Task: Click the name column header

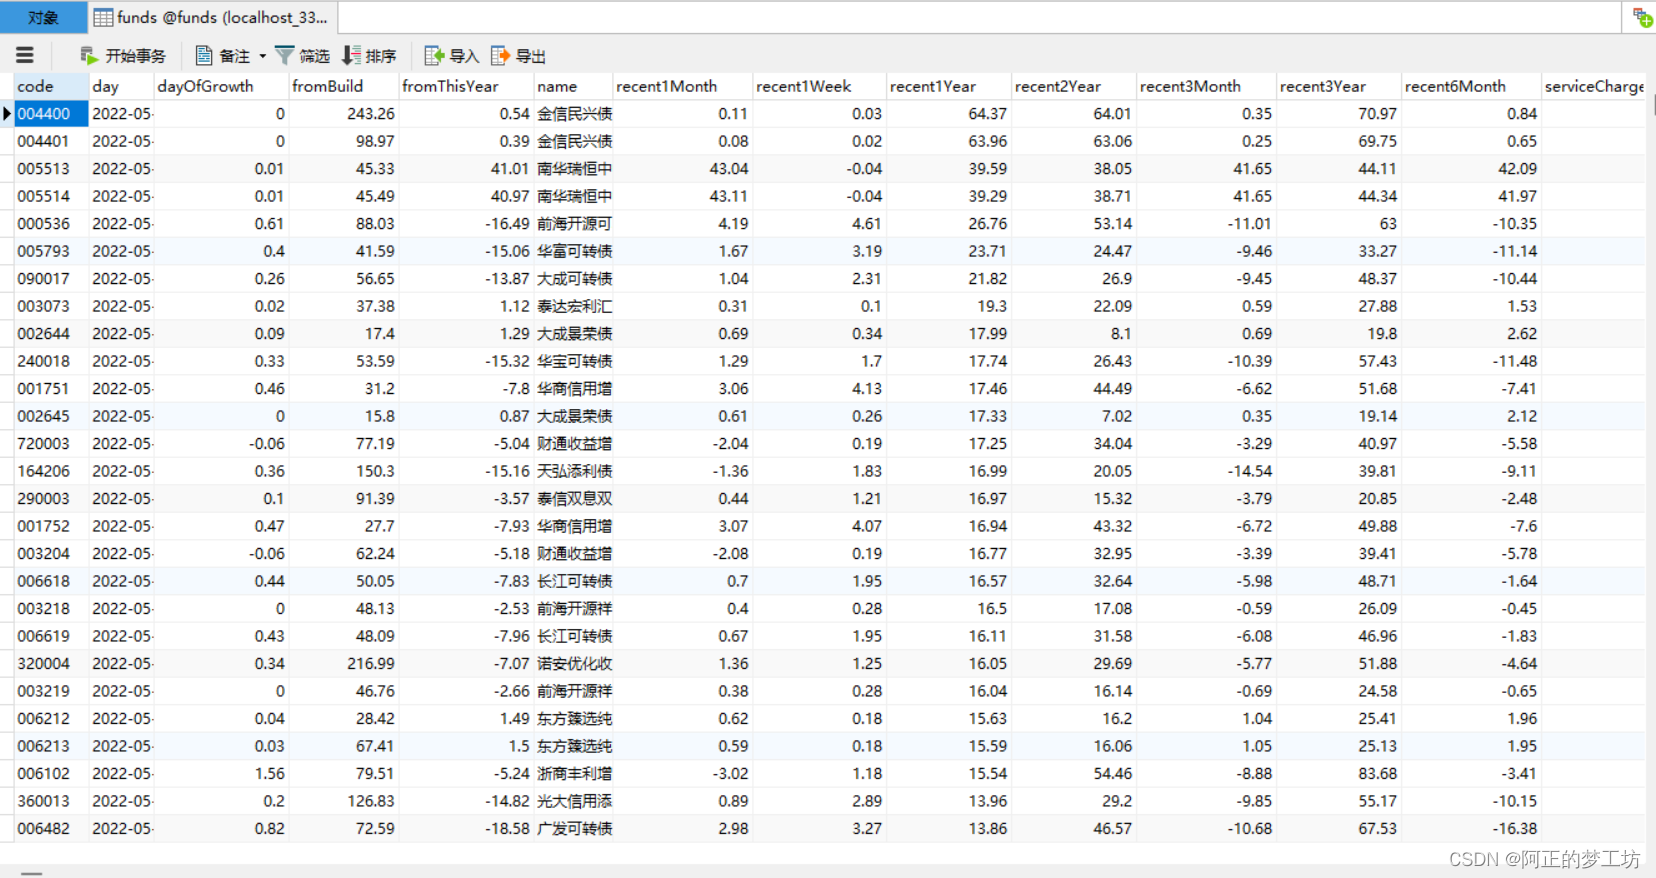Action: point(573,86)
